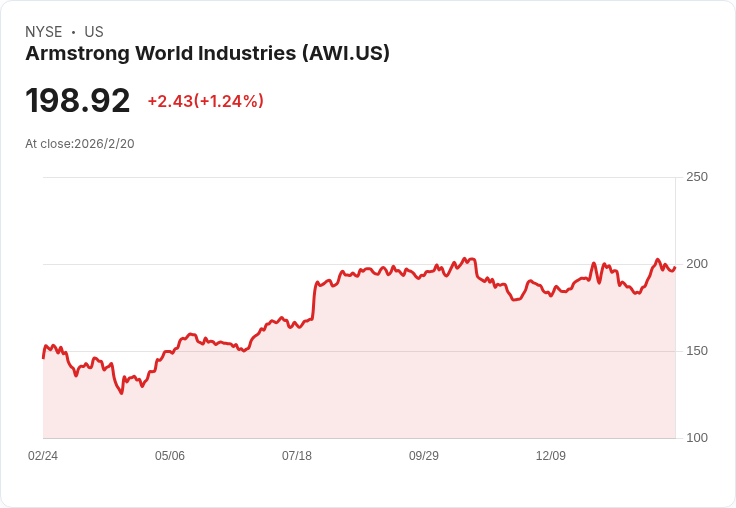Select the US market label

click(94, 32)
